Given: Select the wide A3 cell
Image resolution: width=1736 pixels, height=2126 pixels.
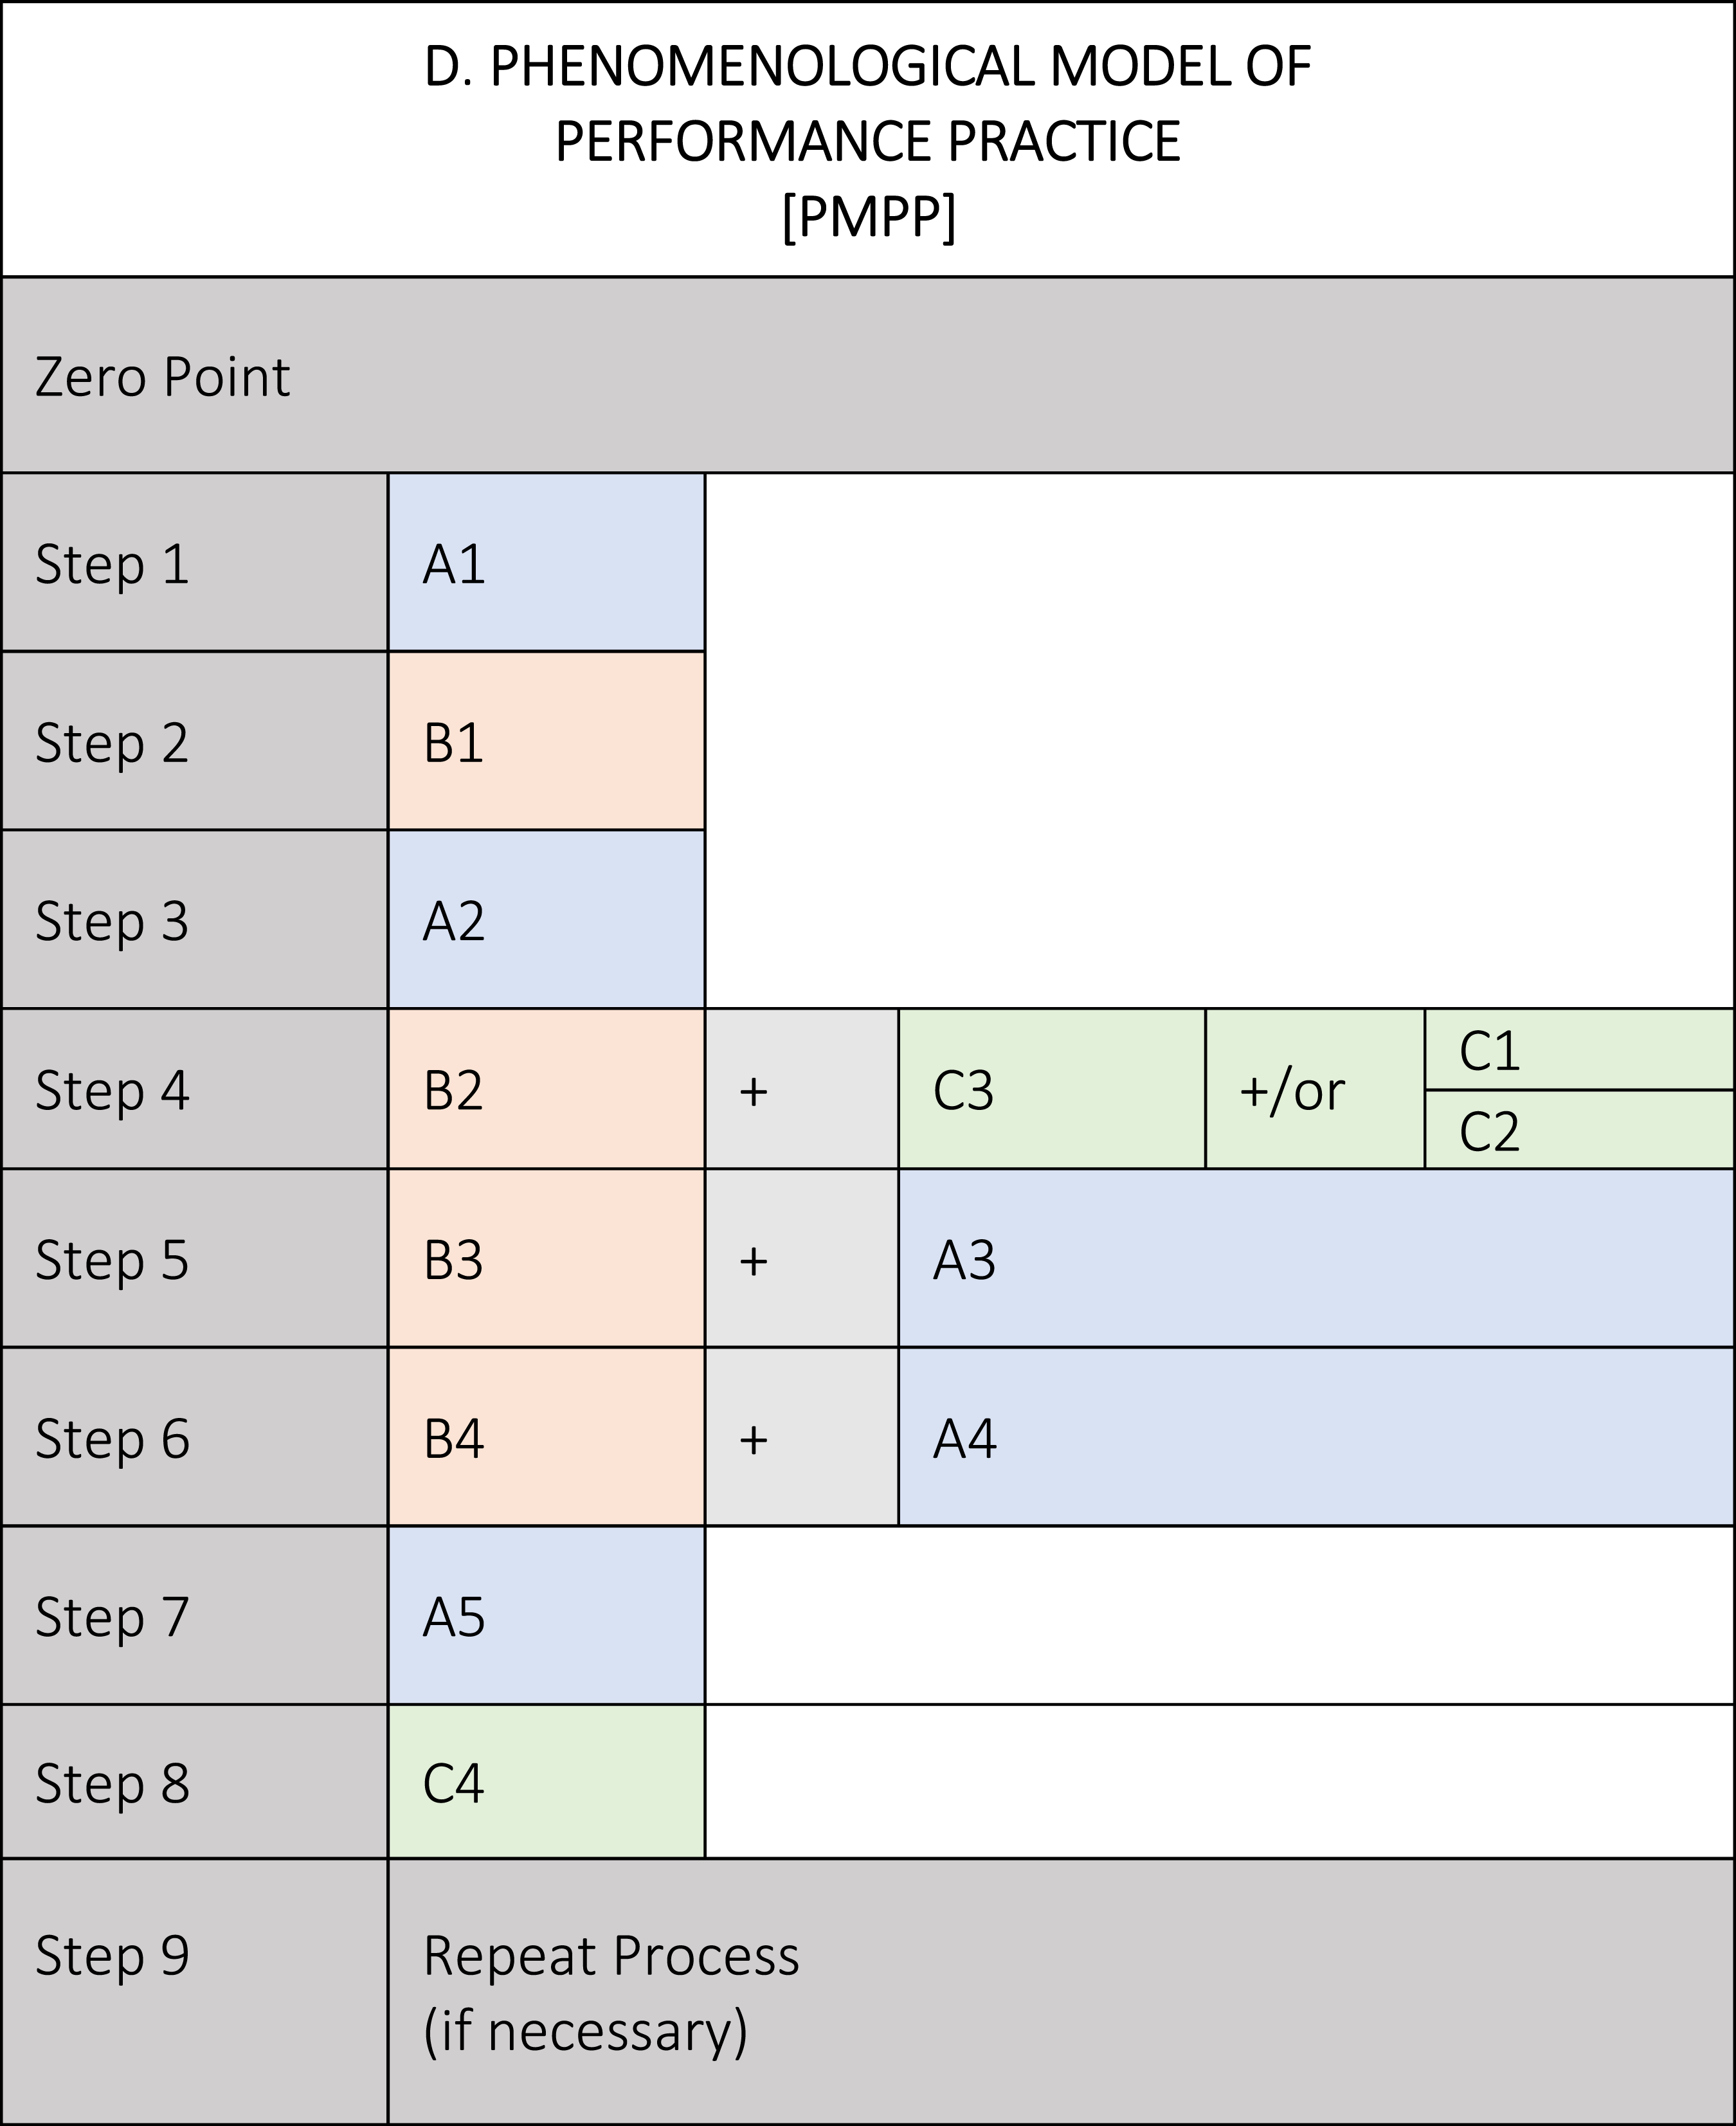Looking at the screenshot, I should point(1317,1258).
